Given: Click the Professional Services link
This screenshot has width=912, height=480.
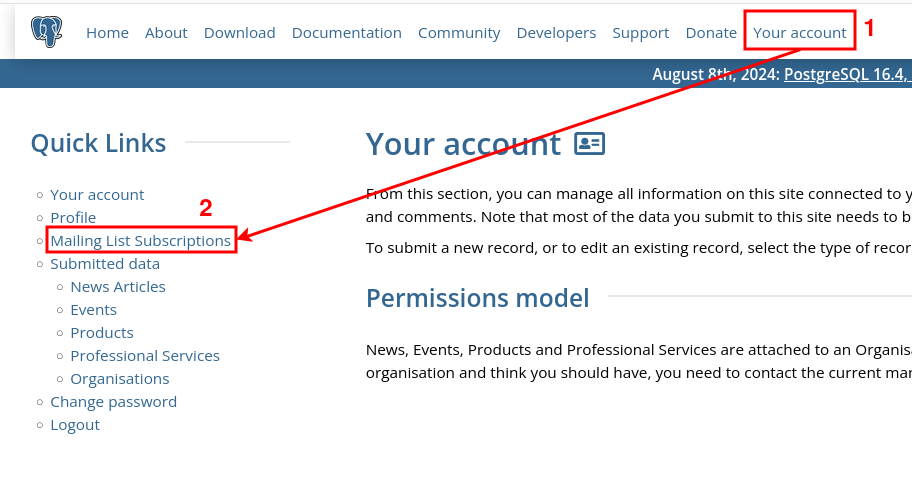Looking at the screenshot, I should point(145,356).
